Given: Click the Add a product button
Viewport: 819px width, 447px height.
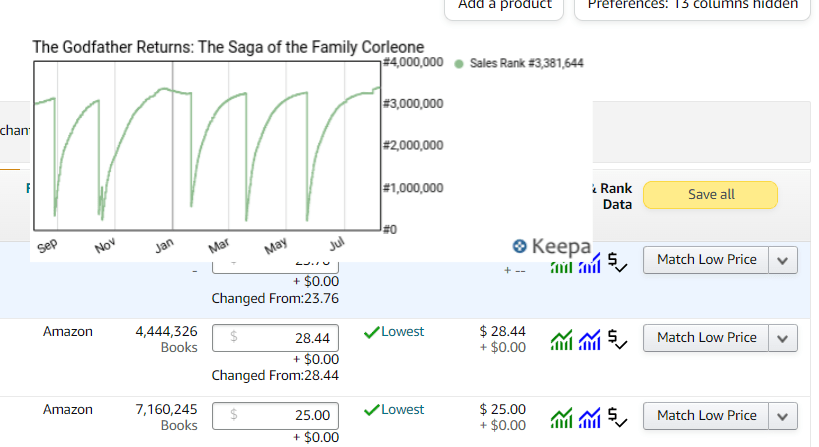Looking at the screenshot, I should [504, 6].
